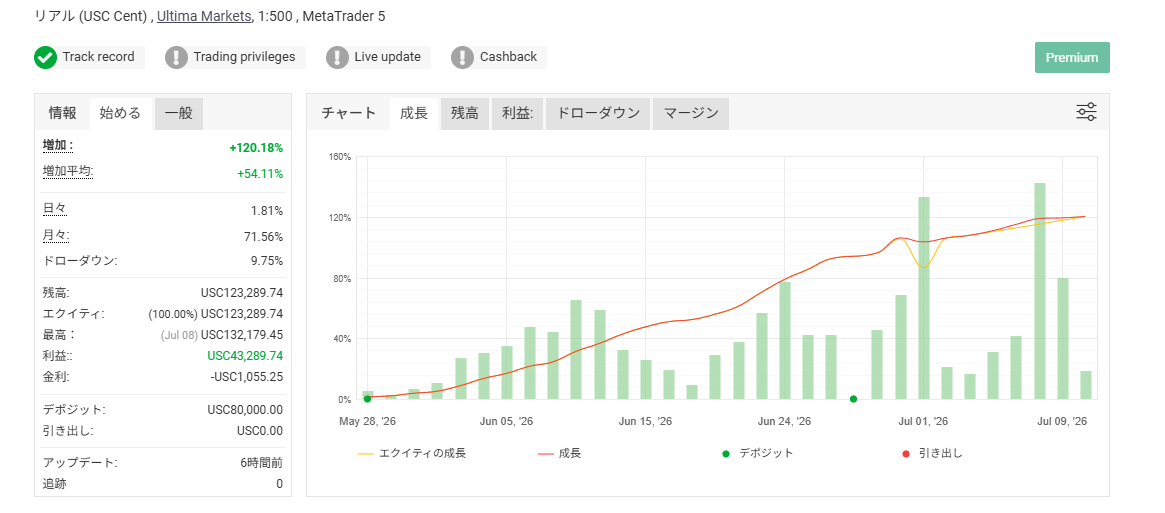
Task: Click the tall bar at Jul 01
Action: pos(924,298)
